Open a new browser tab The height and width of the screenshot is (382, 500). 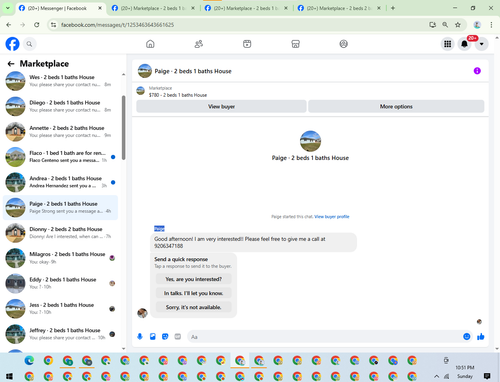(393, 8)
